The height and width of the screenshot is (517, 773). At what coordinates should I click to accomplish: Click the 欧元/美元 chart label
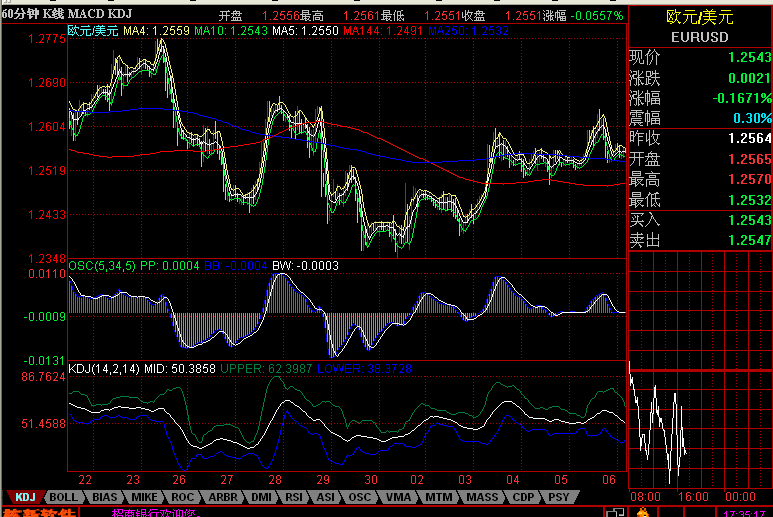click(93, 31)
